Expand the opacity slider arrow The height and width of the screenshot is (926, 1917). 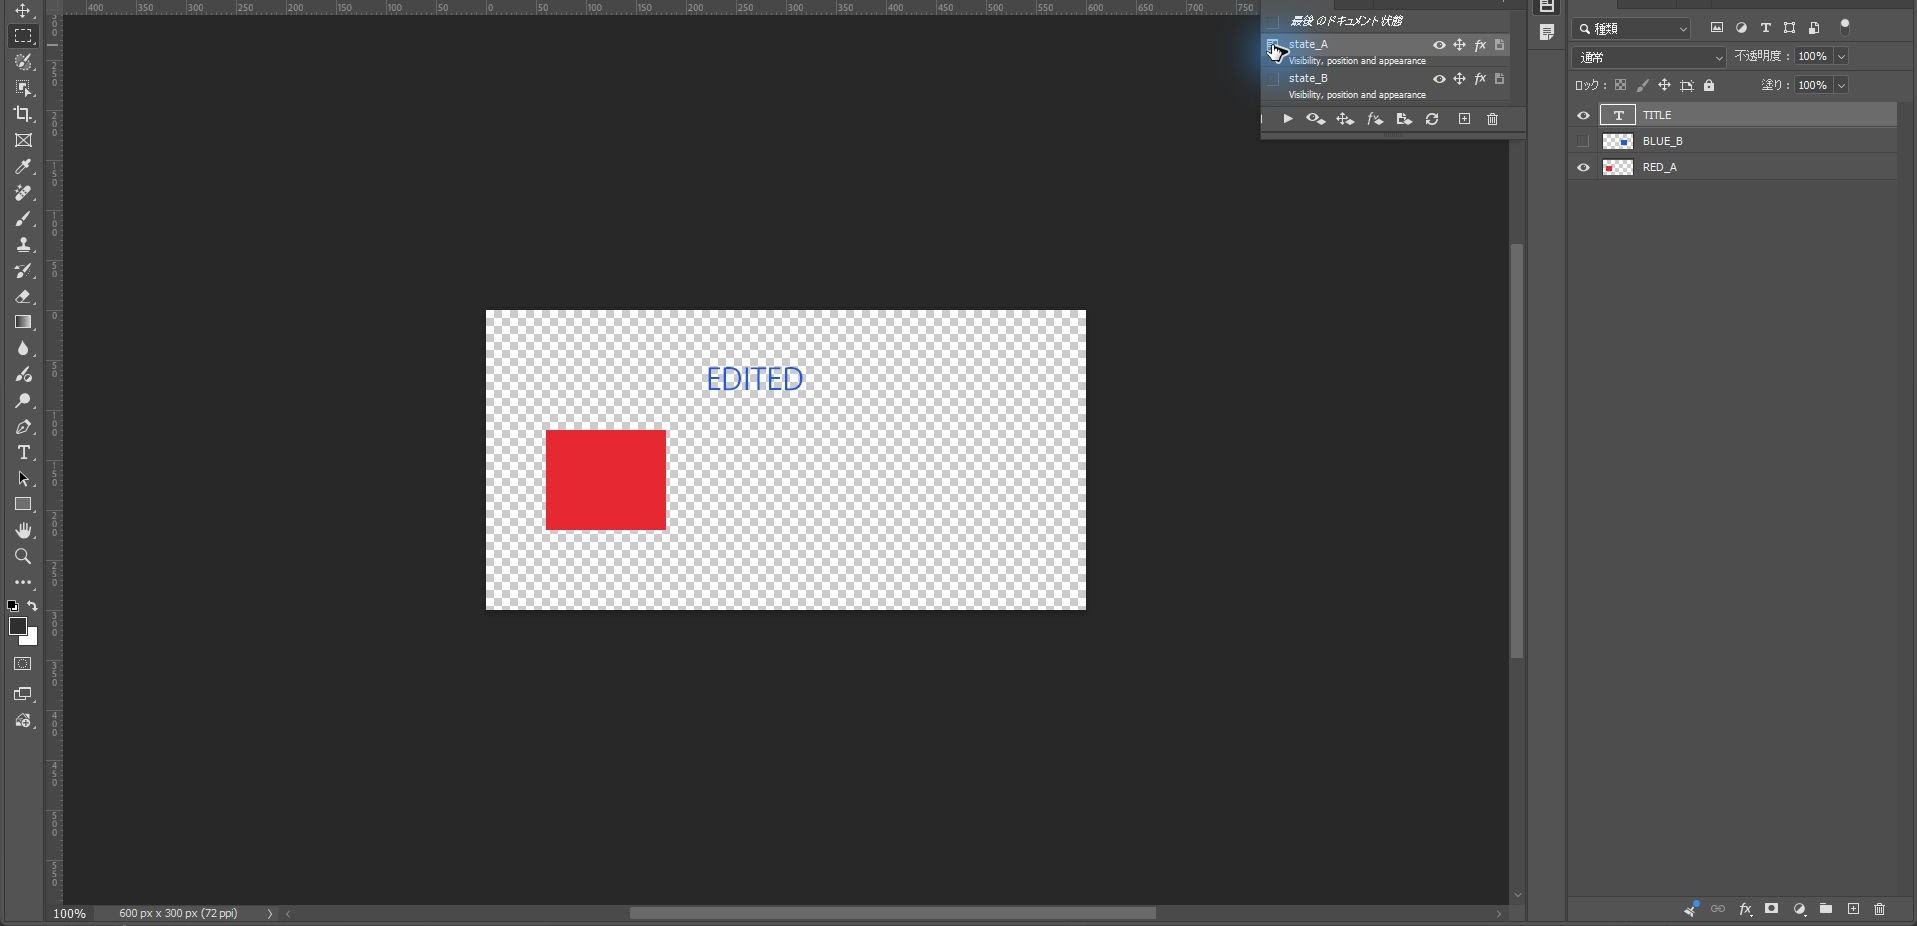point(1841,57)
